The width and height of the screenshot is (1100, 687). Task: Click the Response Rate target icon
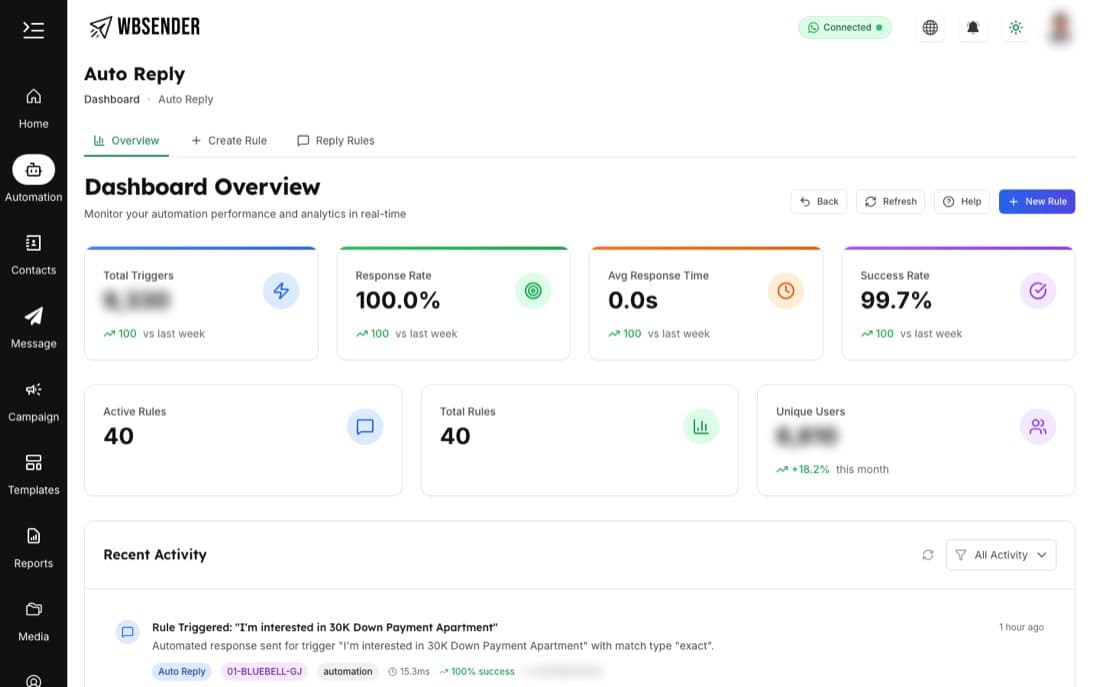533,291
